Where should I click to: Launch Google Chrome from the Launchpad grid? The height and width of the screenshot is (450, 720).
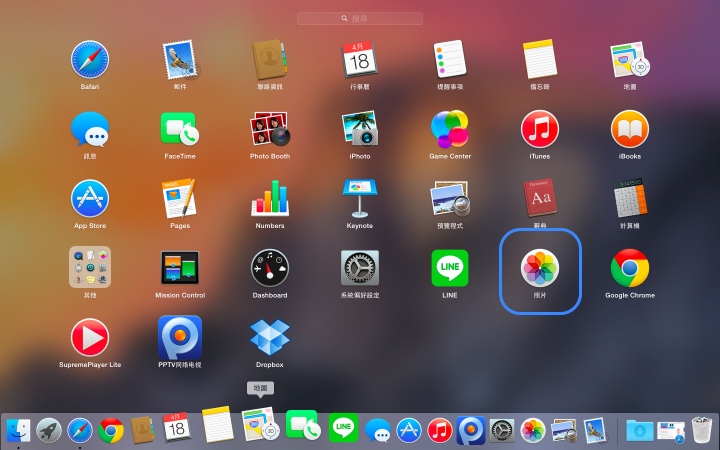[630, 268]
